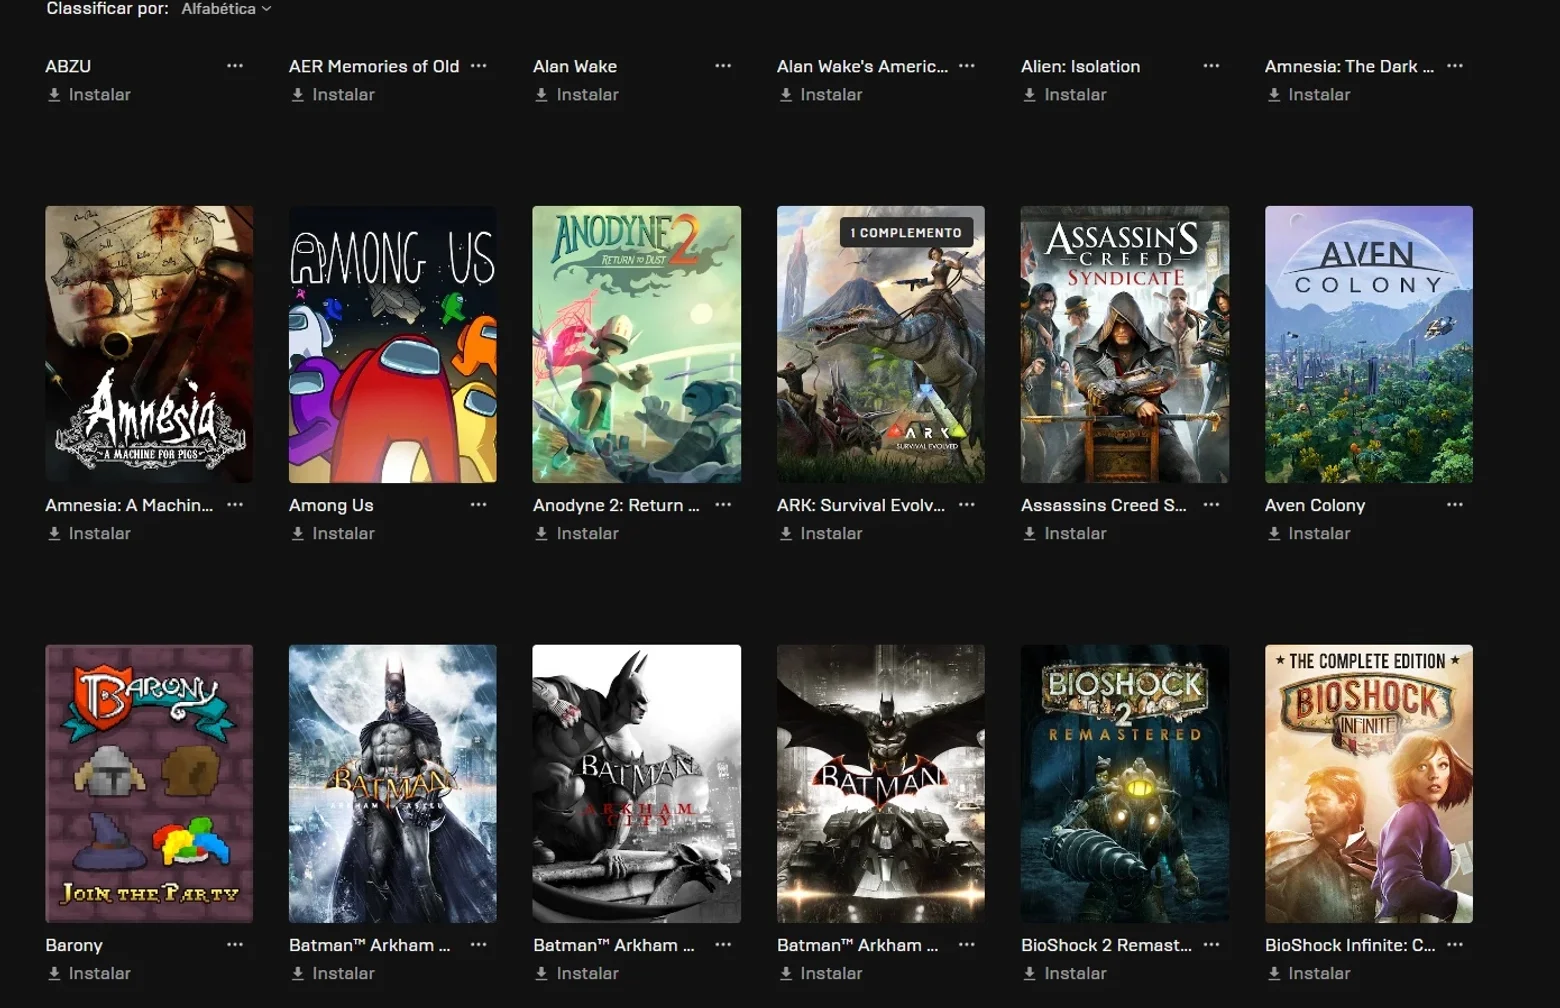
Task: Click the "Among Us" title text
Action: coord(331,505)
